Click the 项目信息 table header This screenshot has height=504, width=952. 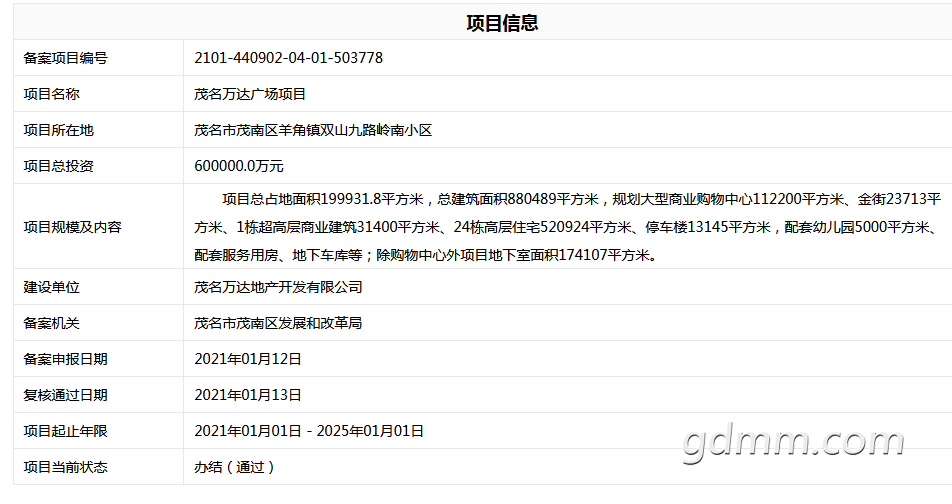tap(502, 23)
